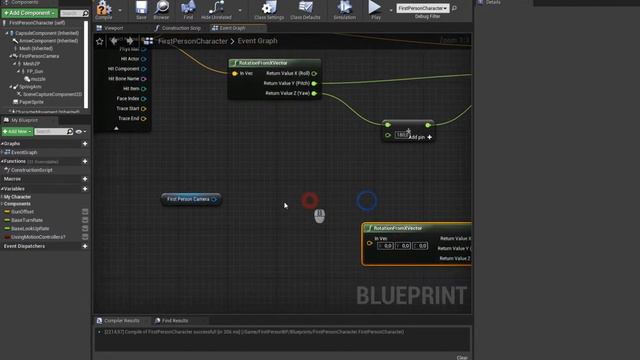Open the Compile options dropdown arrow
640x360 pixels.
pos(120,10)
